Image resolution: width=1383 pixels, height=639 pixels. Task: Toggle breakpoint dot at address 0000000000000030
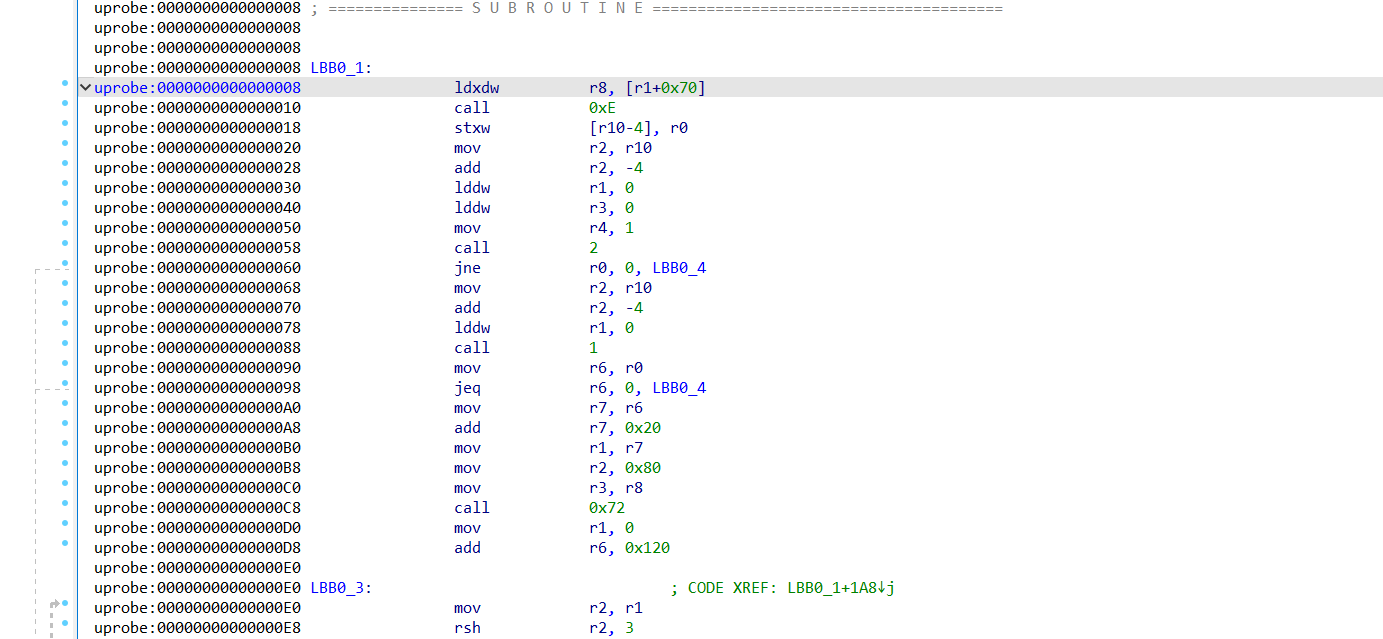(65, 183)
